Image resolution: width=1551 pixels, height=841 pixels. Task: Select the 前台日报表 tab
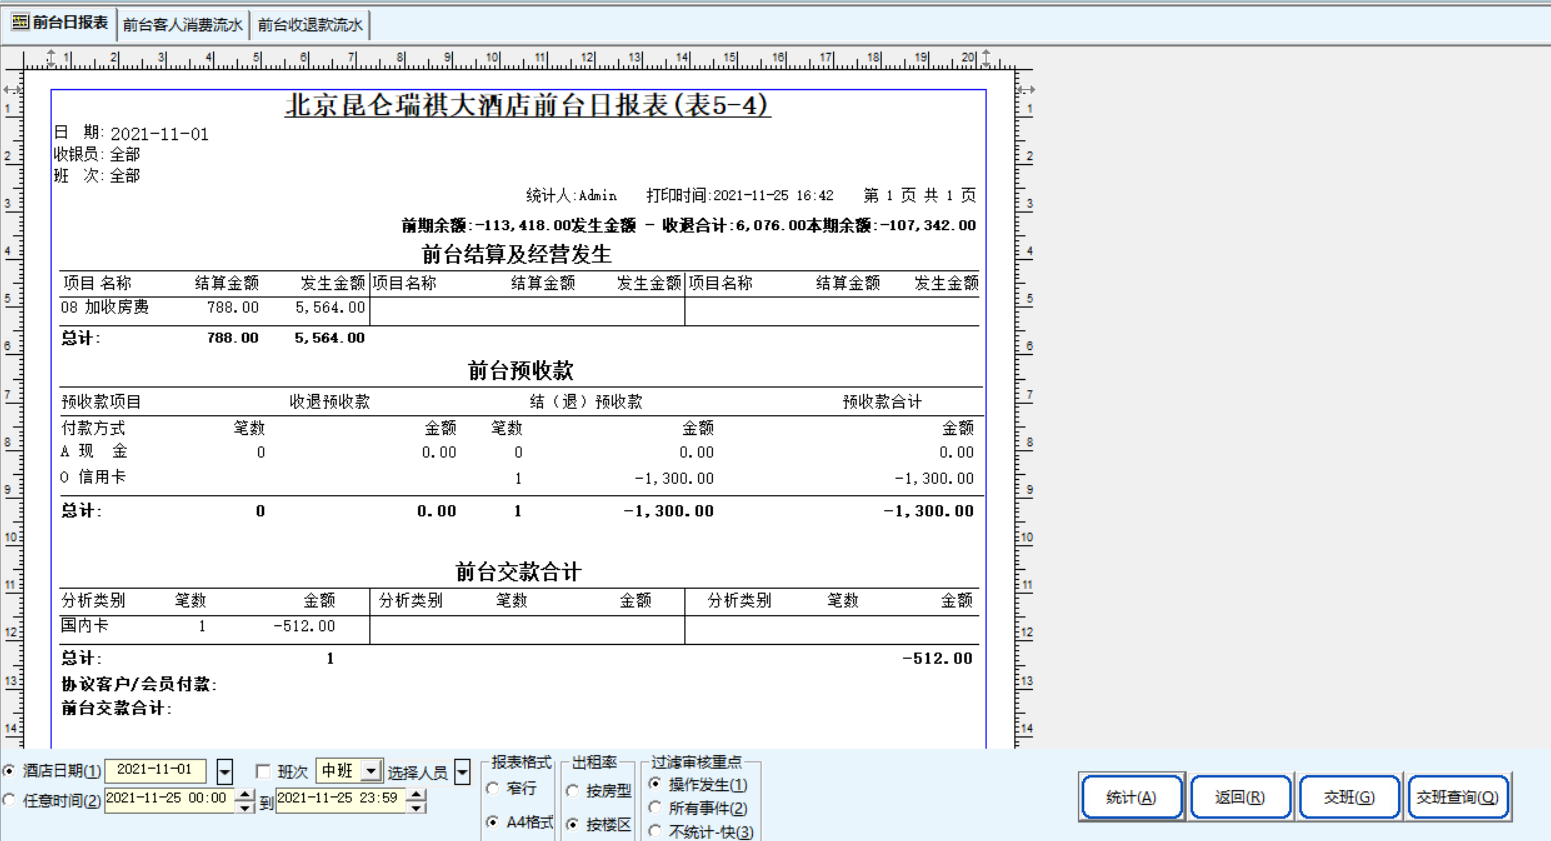[x=60, y=22]
